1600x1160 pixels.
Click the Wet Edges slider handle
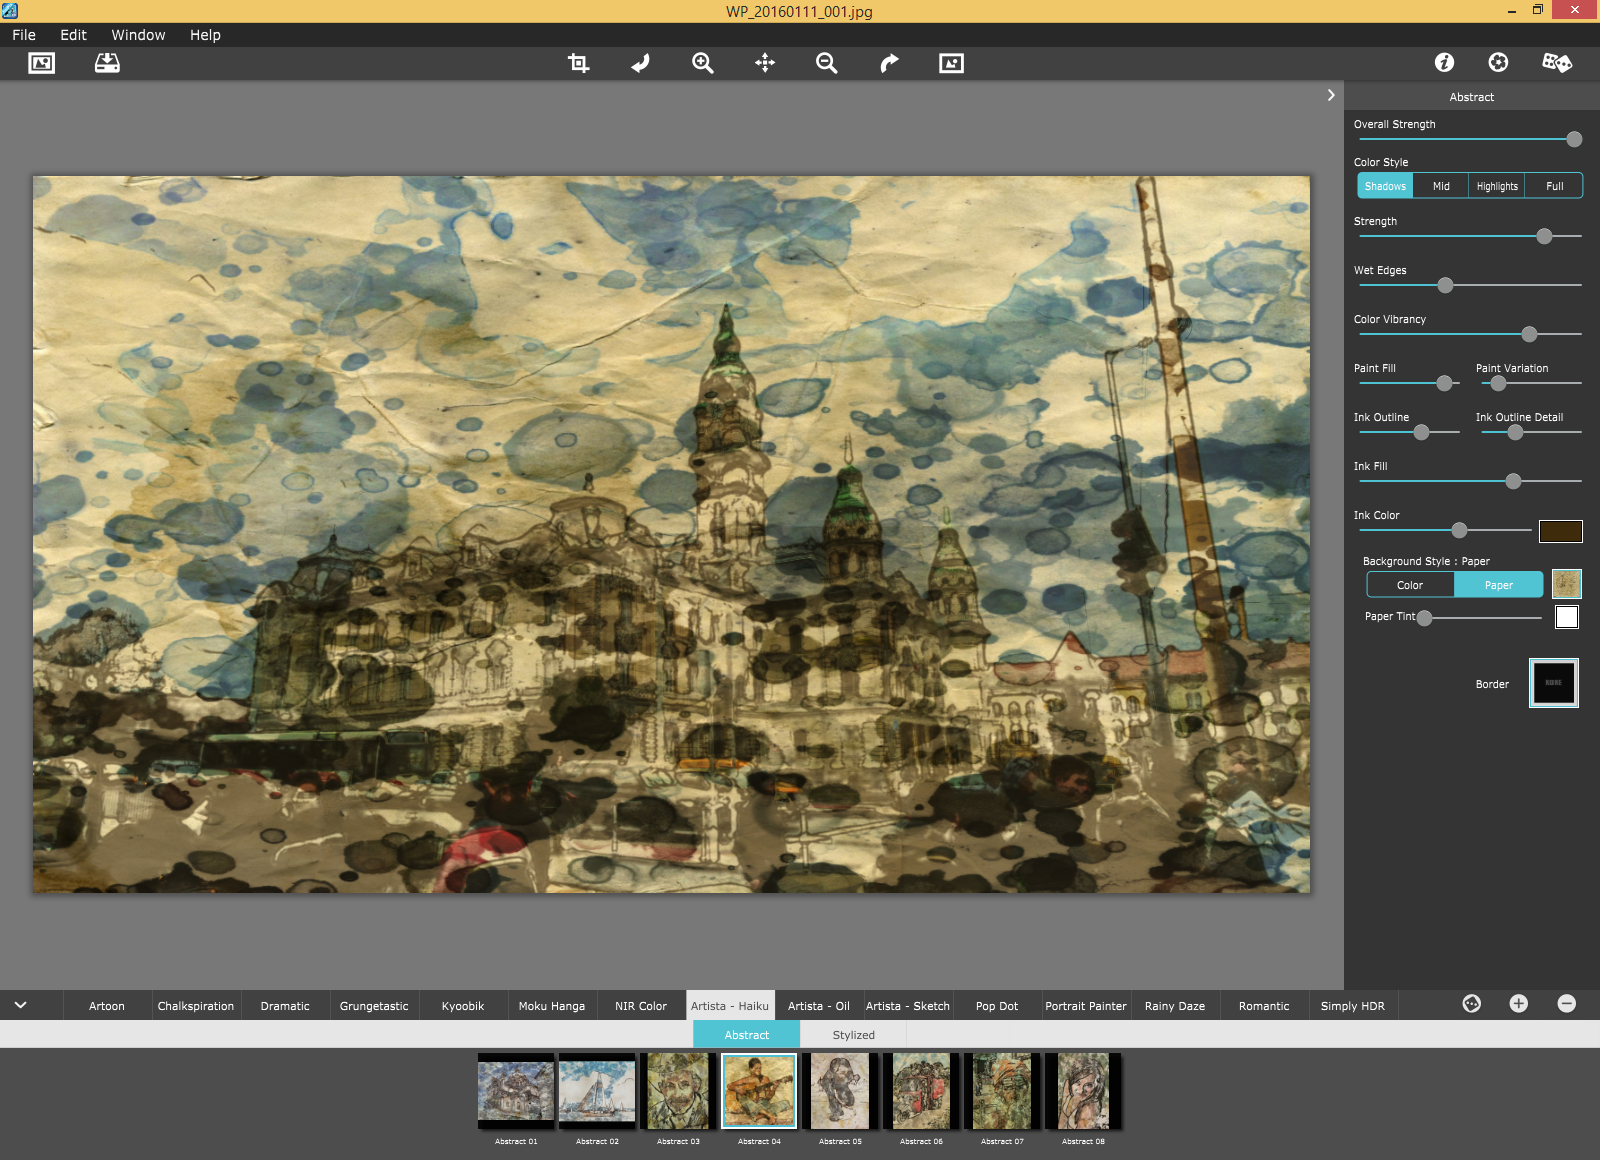click(1445, 285)
